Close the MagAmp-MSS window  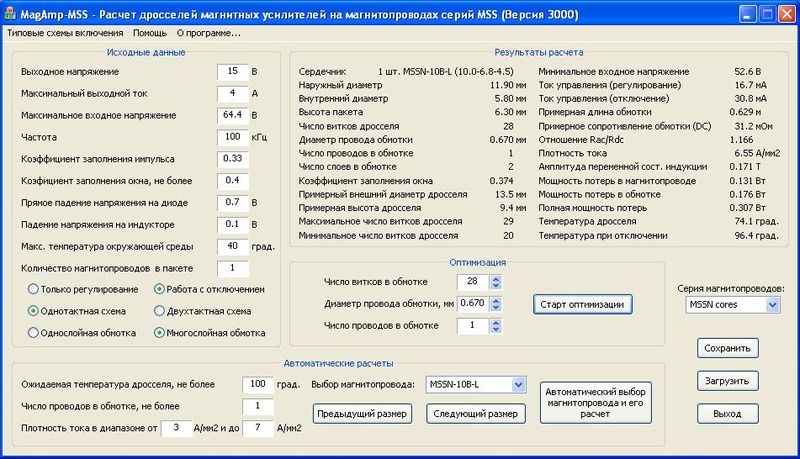[x=786, y=14]
